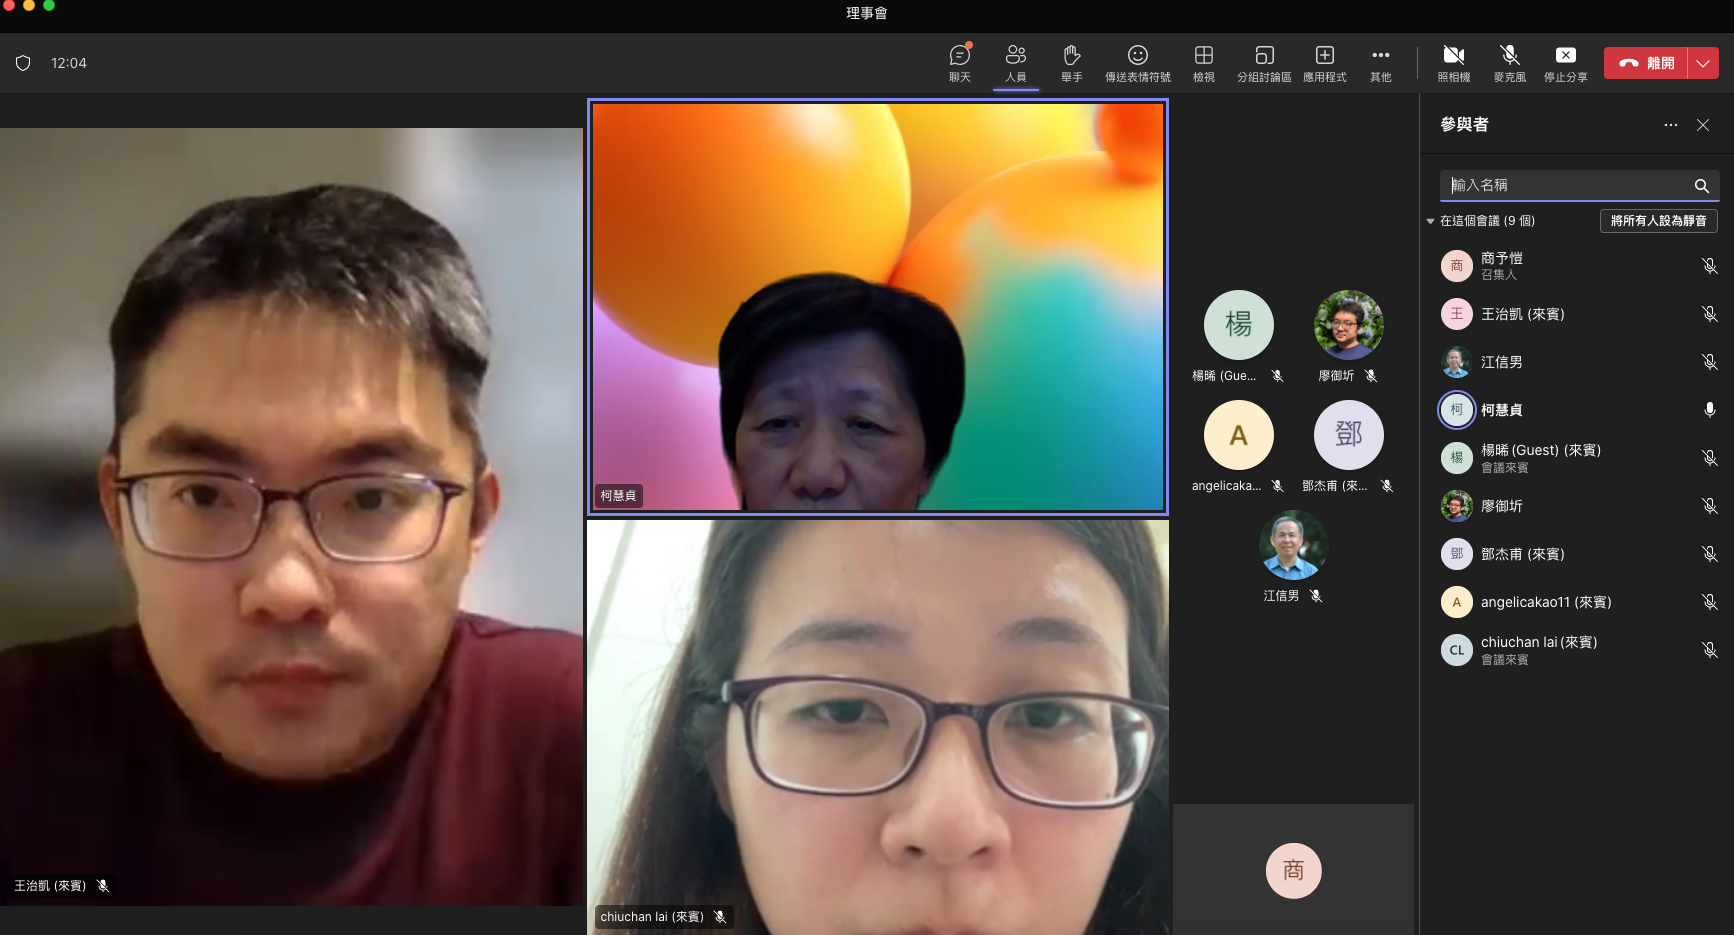Screen dimensions: 1734x935
Task: Open reactions (傳送表情符號) menu
Action: point(1138,63)
